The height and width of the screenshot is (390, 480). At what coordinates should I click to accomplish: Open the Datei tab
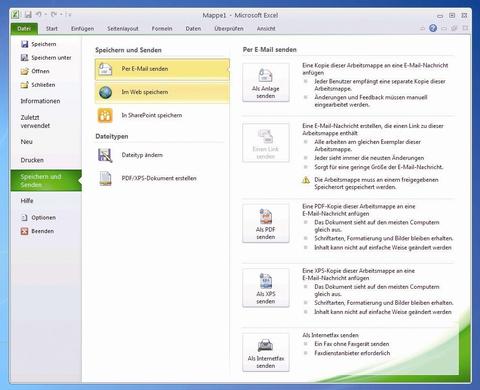tap(24, 29)
